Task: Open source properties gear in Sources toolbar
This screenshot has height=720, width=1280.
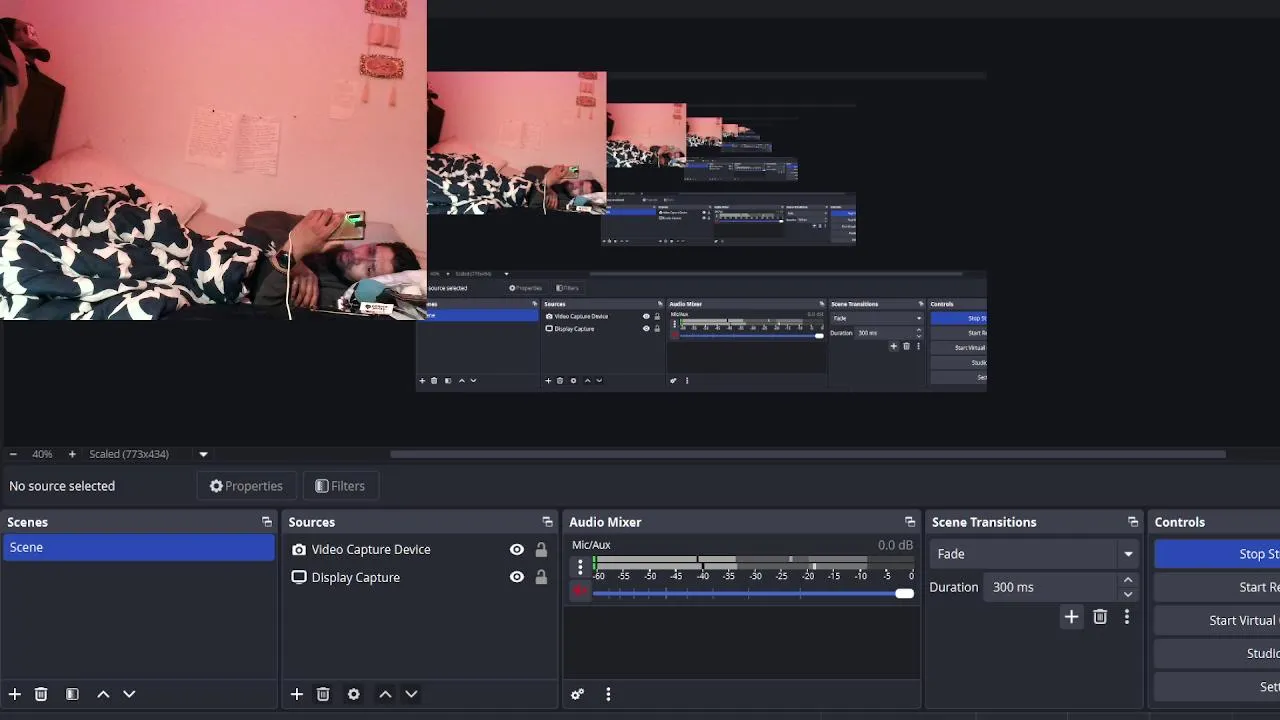Action: coord(353,694)
